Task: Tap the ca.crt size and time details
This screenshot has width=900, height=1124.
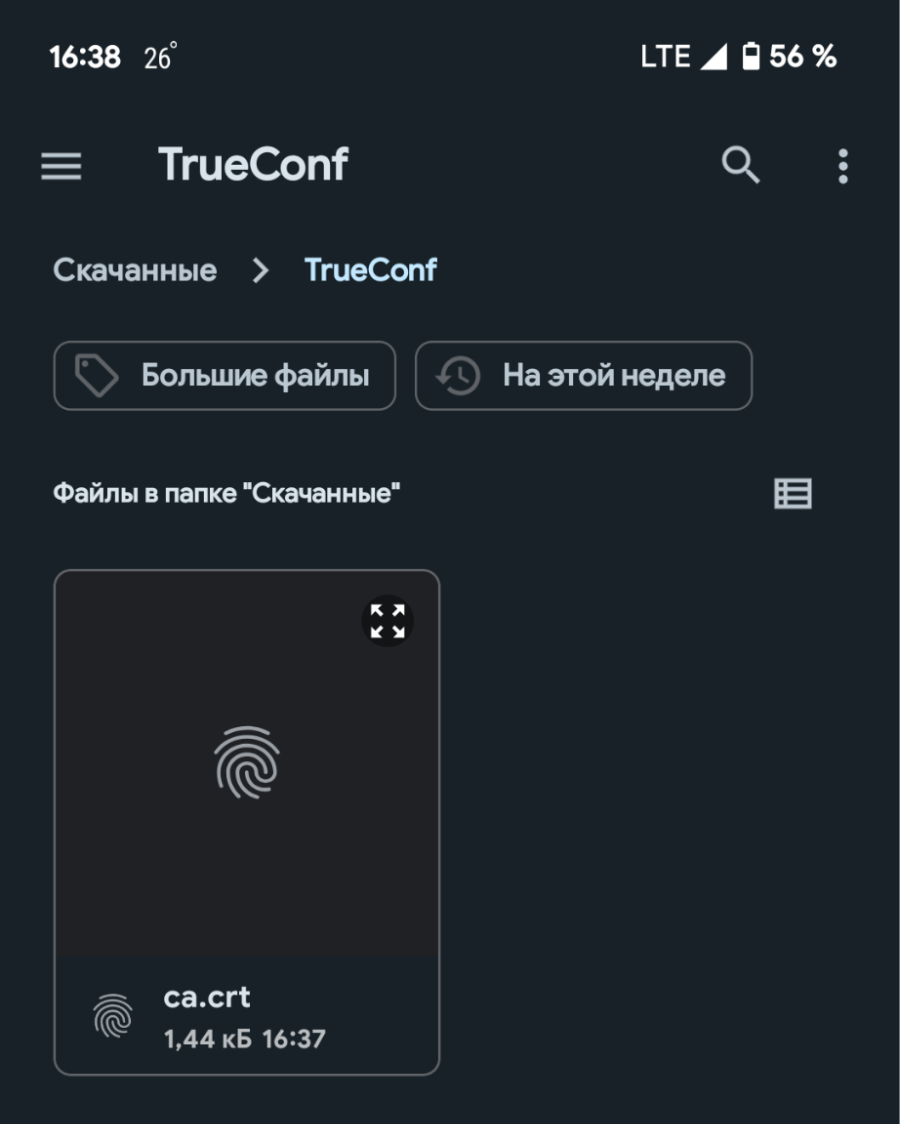Action: click(244, 1039)
